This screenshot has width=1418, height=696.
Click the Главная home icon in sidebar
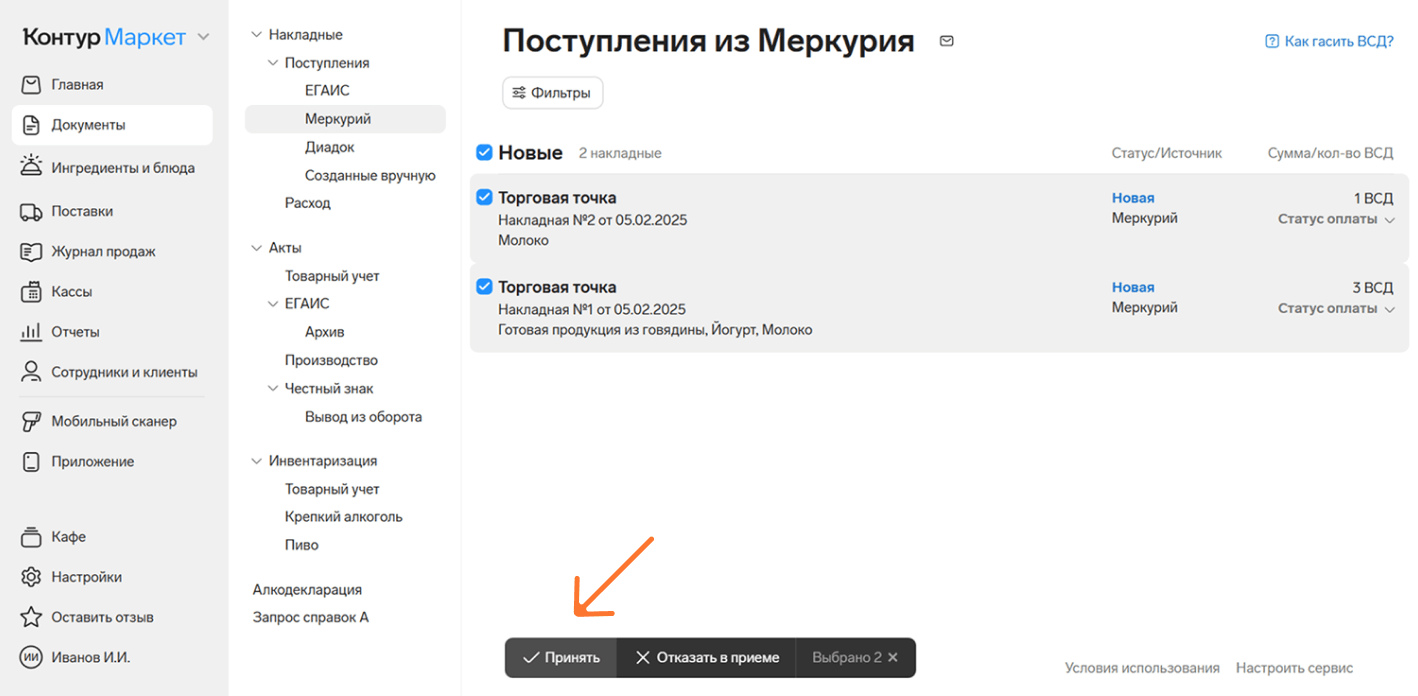tap(31, 85)
